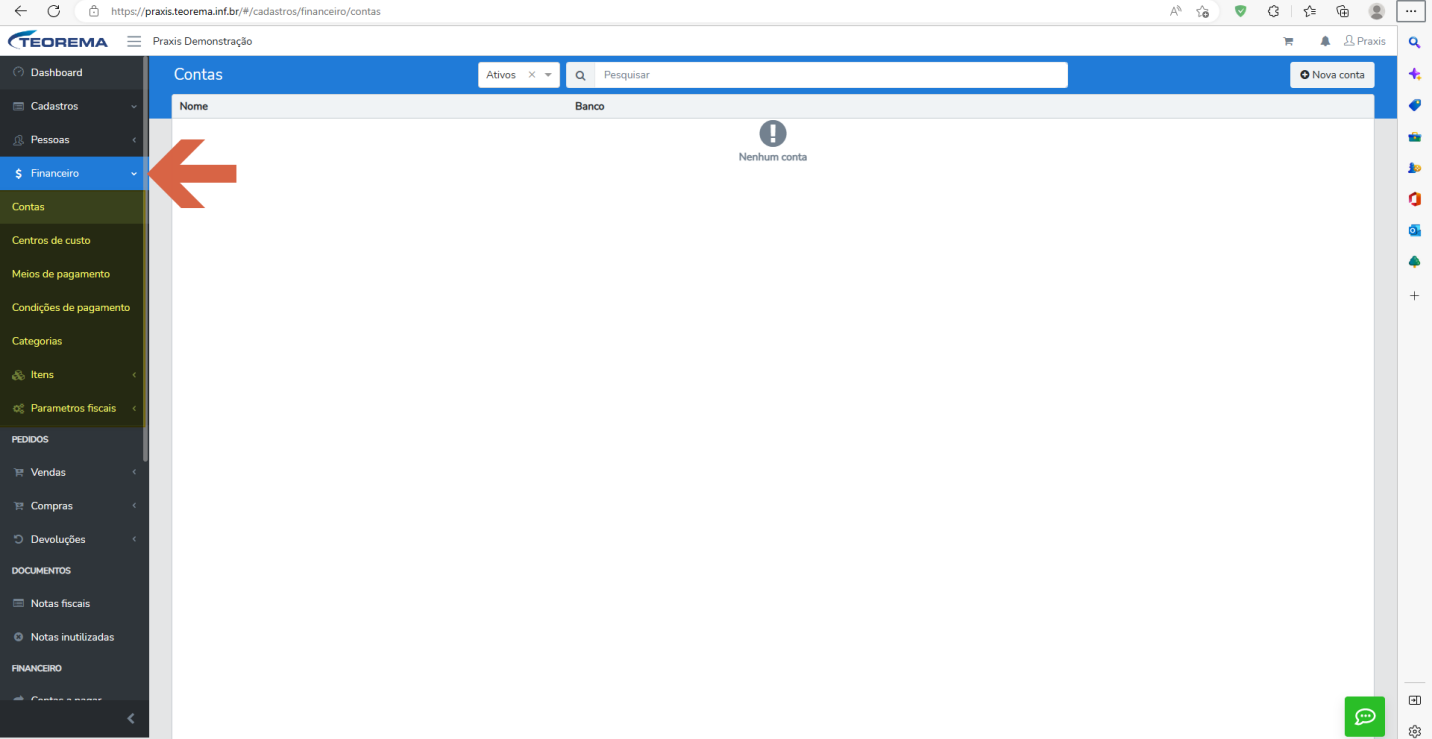The width and height of the screenshot is (1432, 739).
Task: Open the Ativos status dropdown arrow
Action: (548, 75)
